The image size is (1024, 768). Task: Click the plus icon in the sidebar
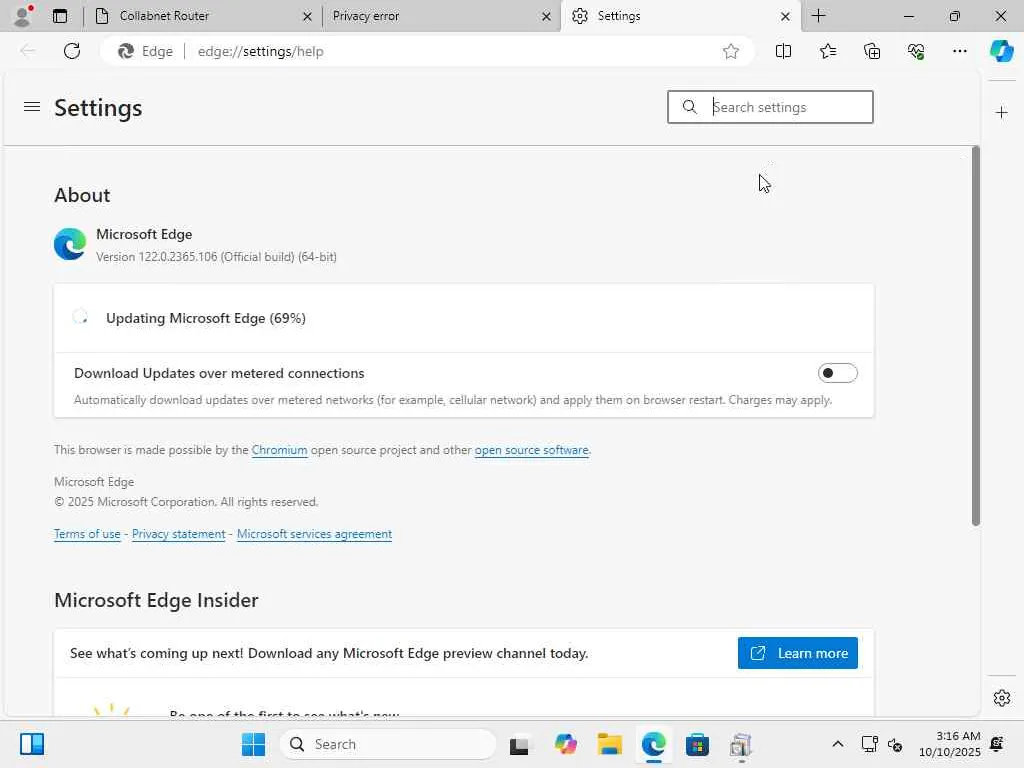1001,113
